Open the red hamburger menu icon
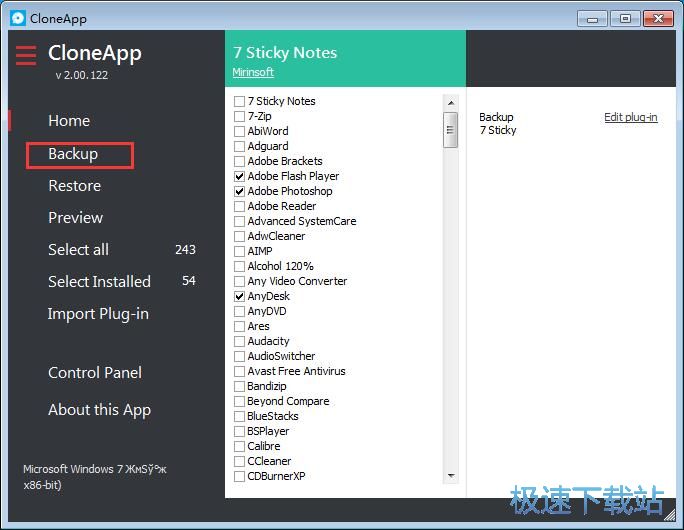The width and height of the screenshot is (684, 530). coord(25,56)
